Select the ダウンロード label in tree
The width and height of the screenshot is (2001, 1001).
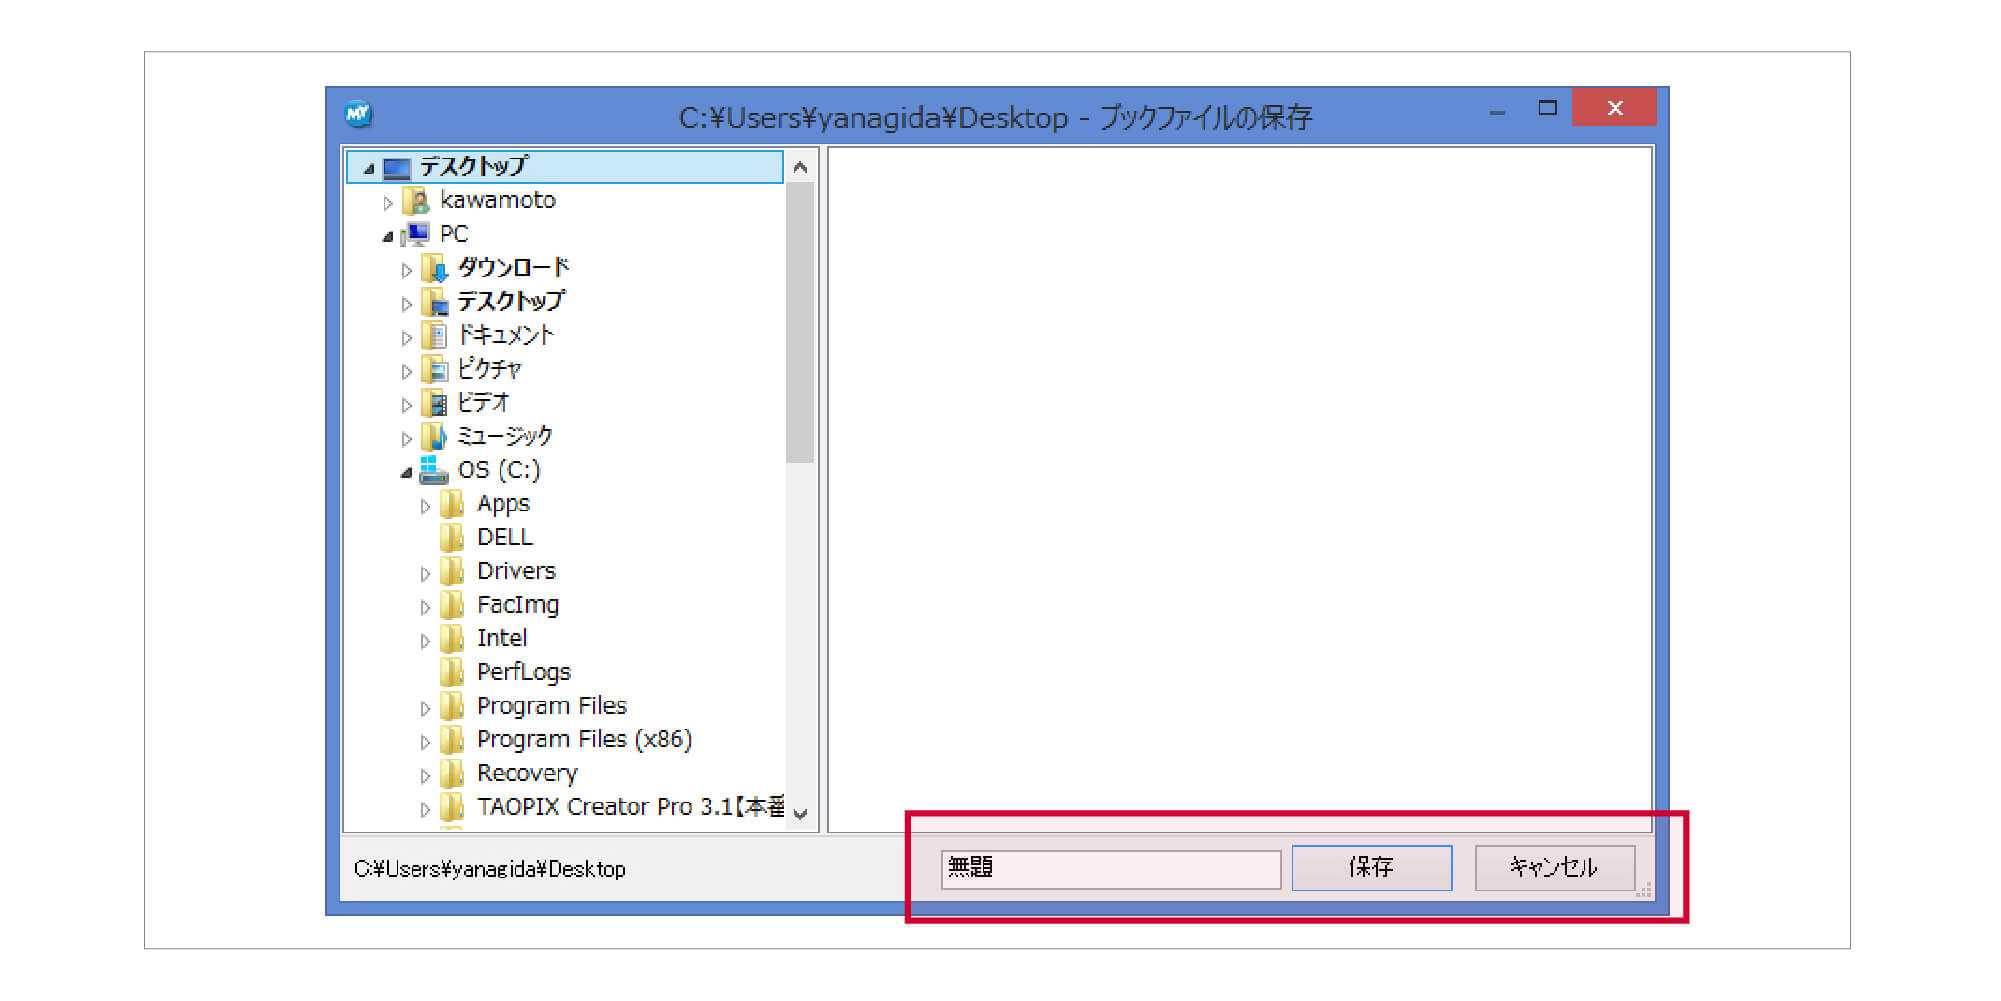tap(514, 267)
